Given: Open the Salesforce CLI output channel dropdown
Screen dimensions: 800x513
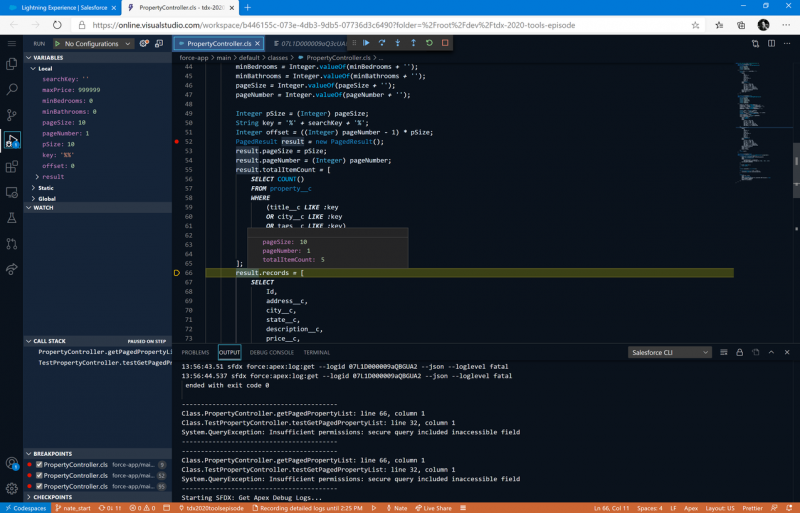Looking at the screenshot, I should tap(669, 352).
